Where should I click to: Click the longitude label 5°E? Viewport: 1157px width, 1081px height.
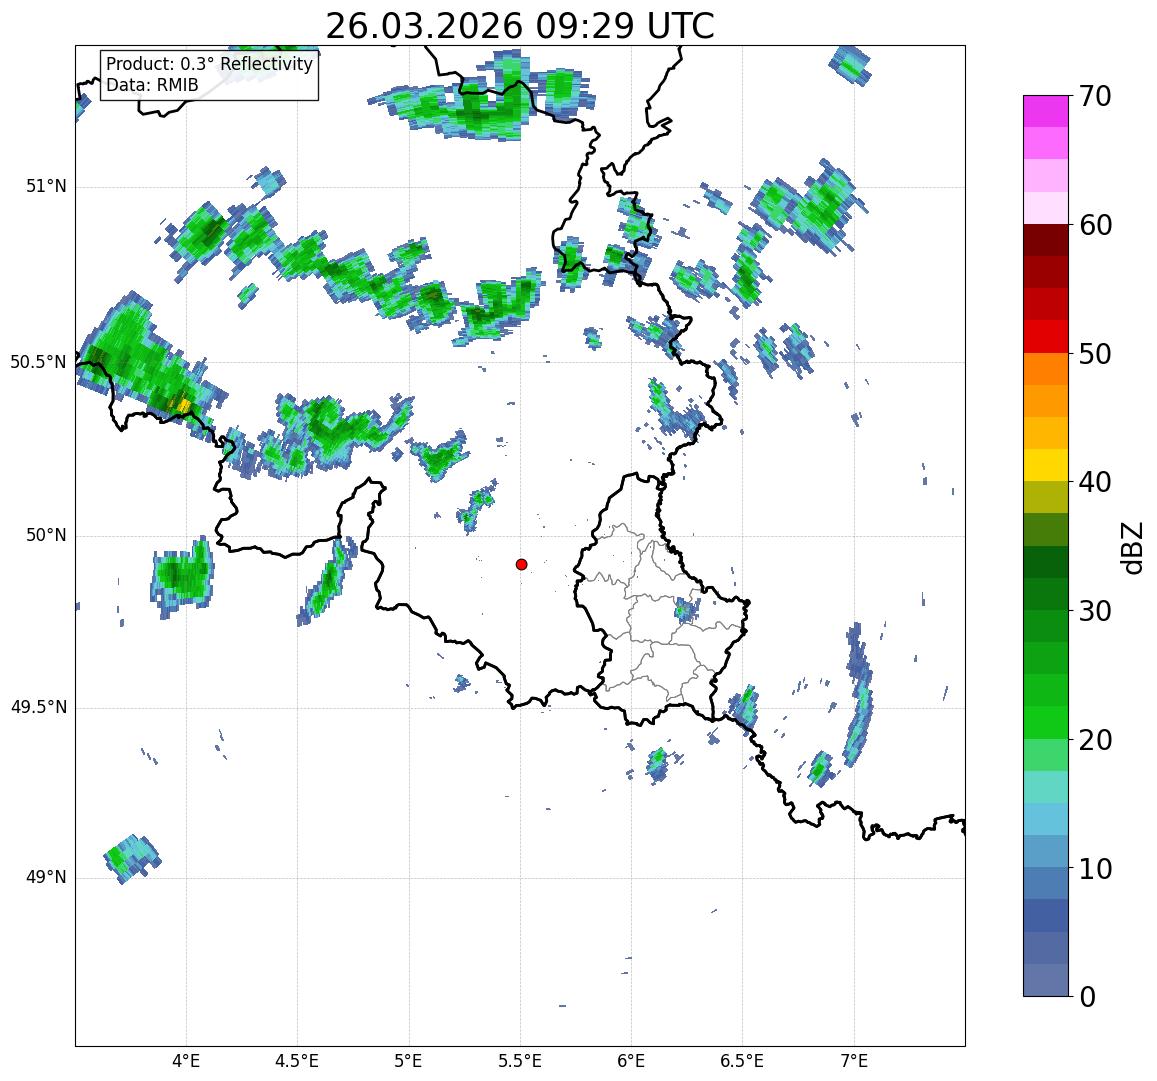(408, 1062)
